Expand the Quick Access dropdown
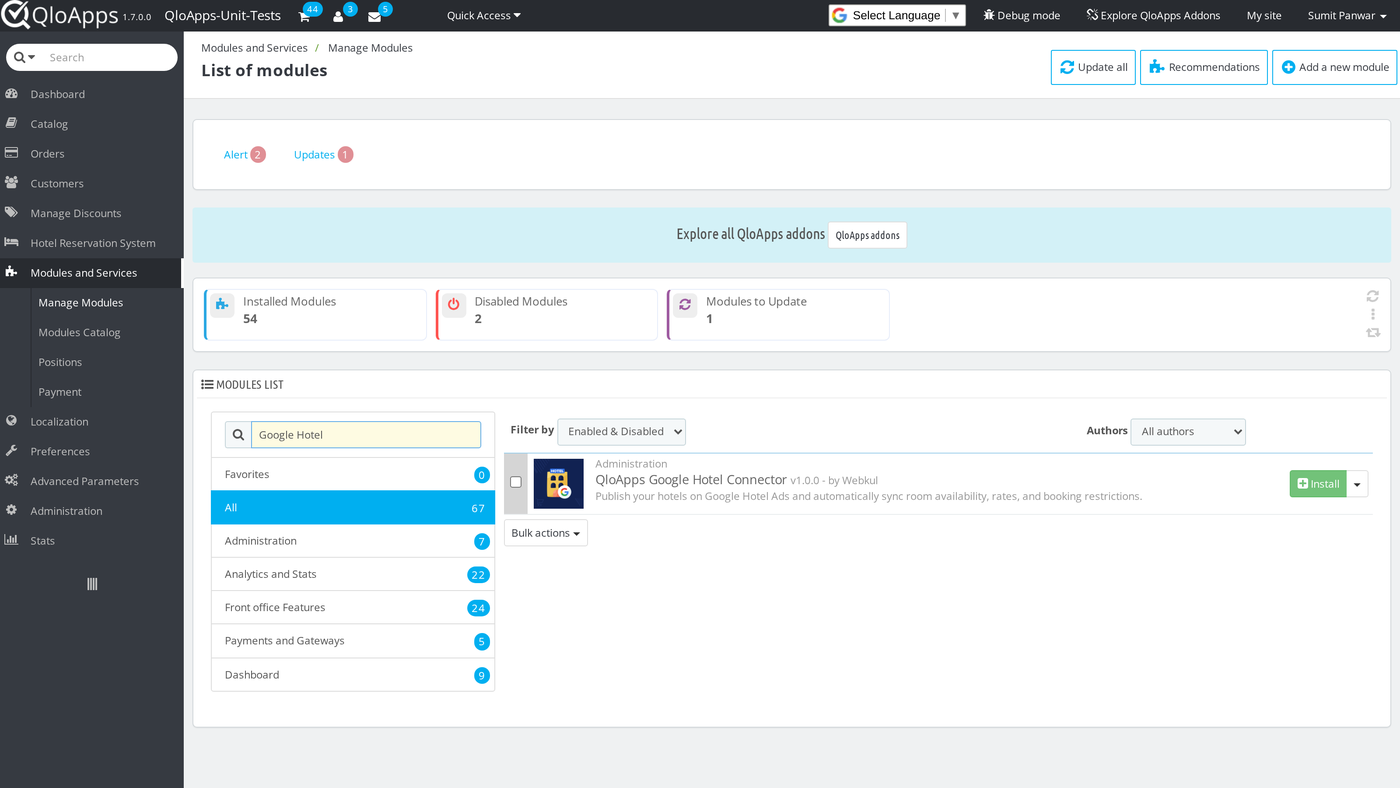This screenshot has width=1400, height=788. pyautogui.click(x=484, y=16)
